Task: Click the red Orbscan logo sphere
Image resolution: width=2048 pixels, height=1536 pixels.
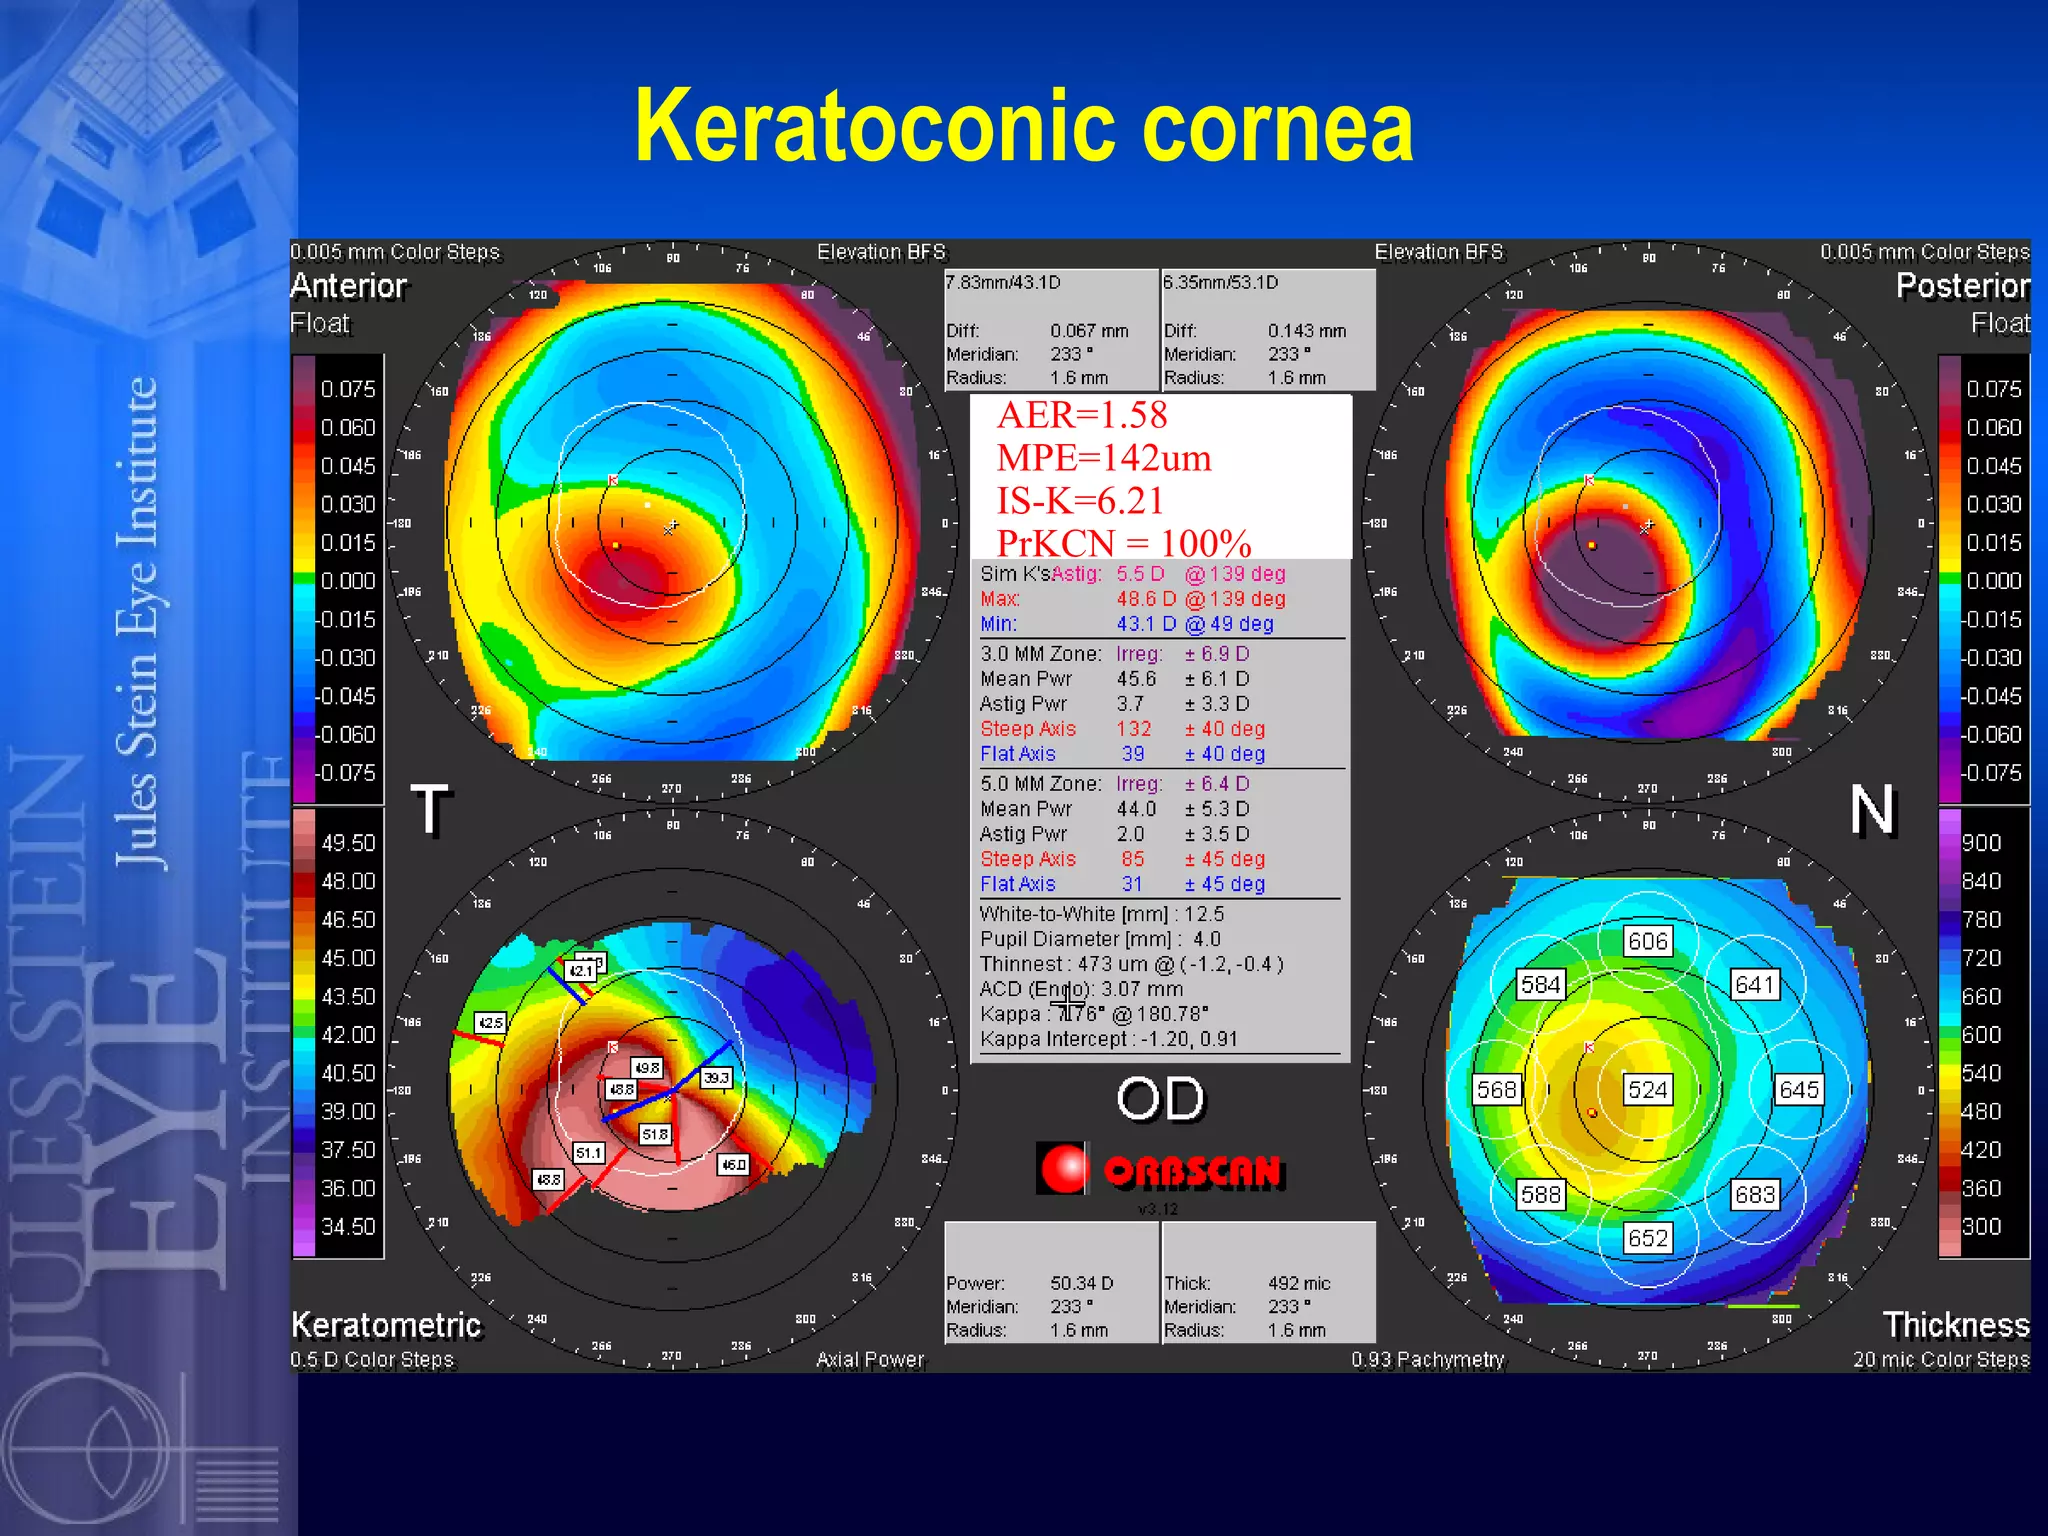Action: [1064, 1169]
